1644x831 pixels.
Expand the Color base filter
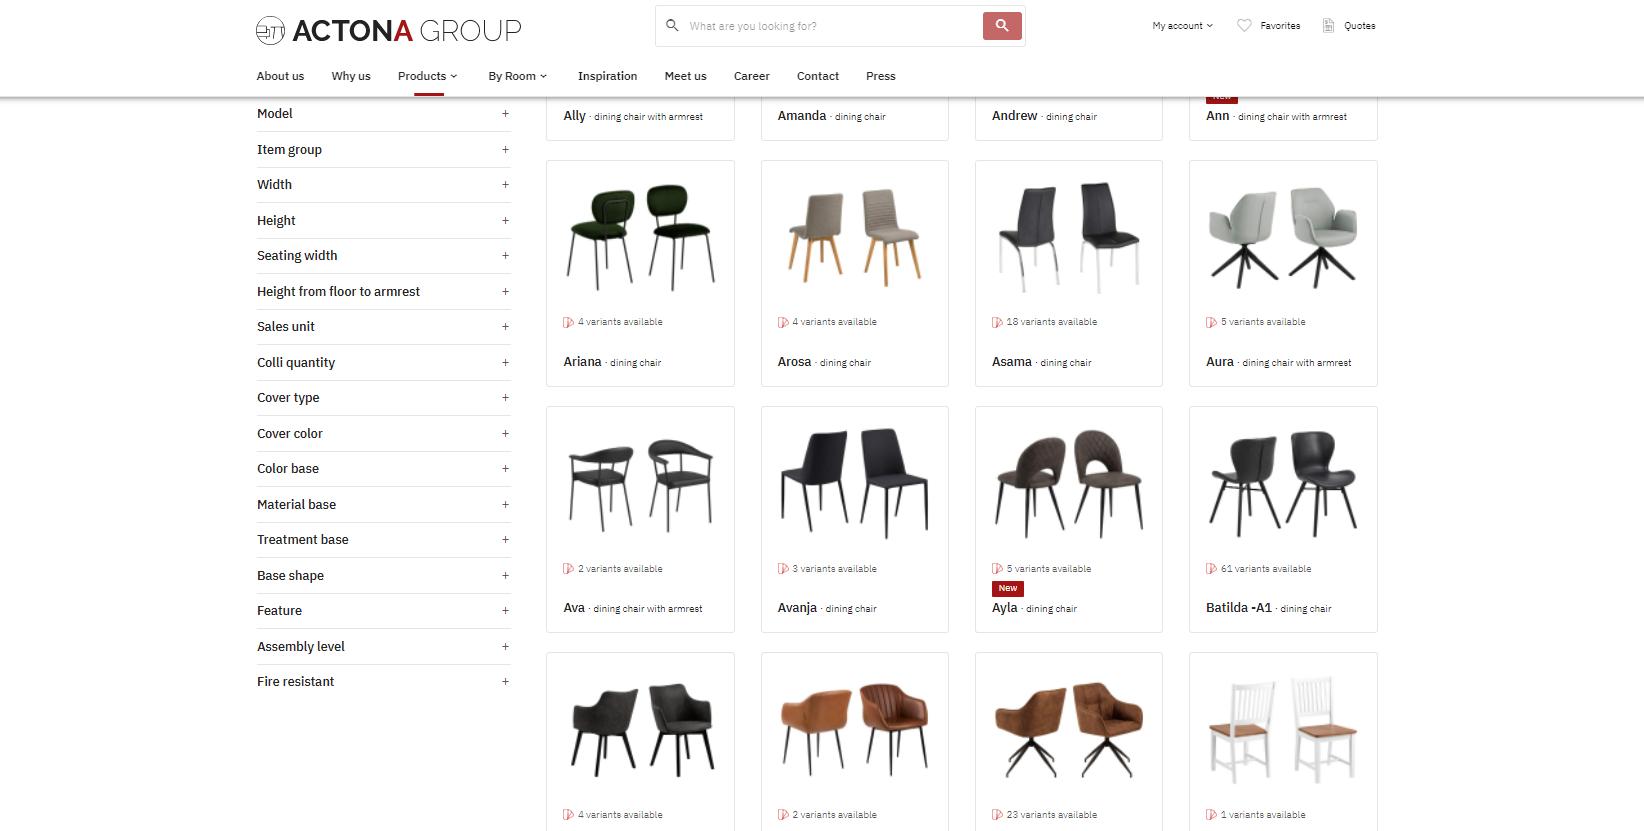[x=383, y=469]
